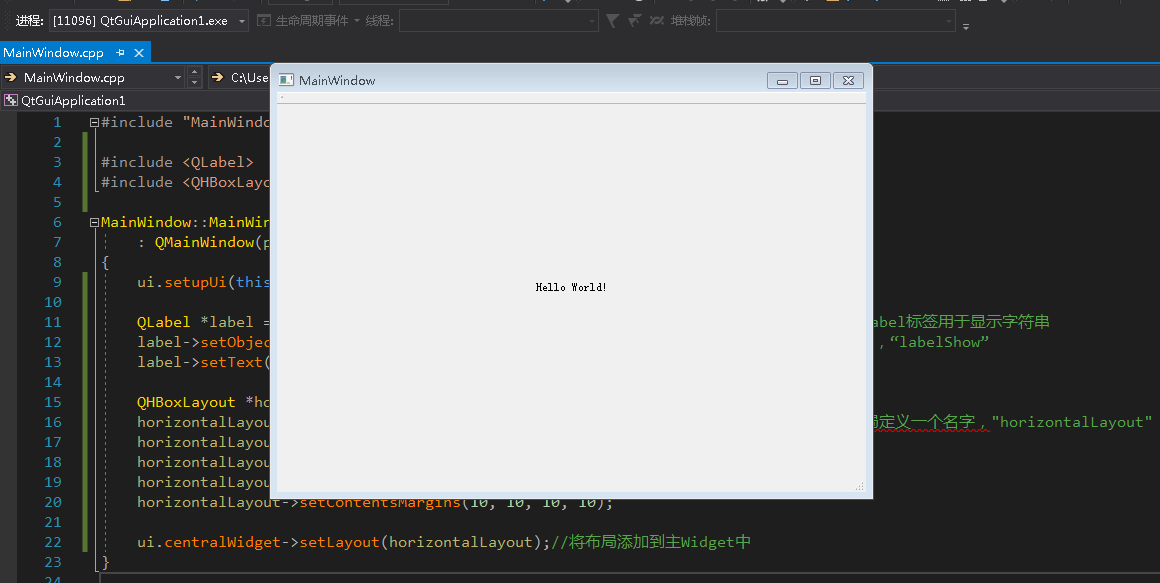Click the navigation bar up/down stepper
Image resolution: width=1160 pixels, height=583 pixels.
195,77
